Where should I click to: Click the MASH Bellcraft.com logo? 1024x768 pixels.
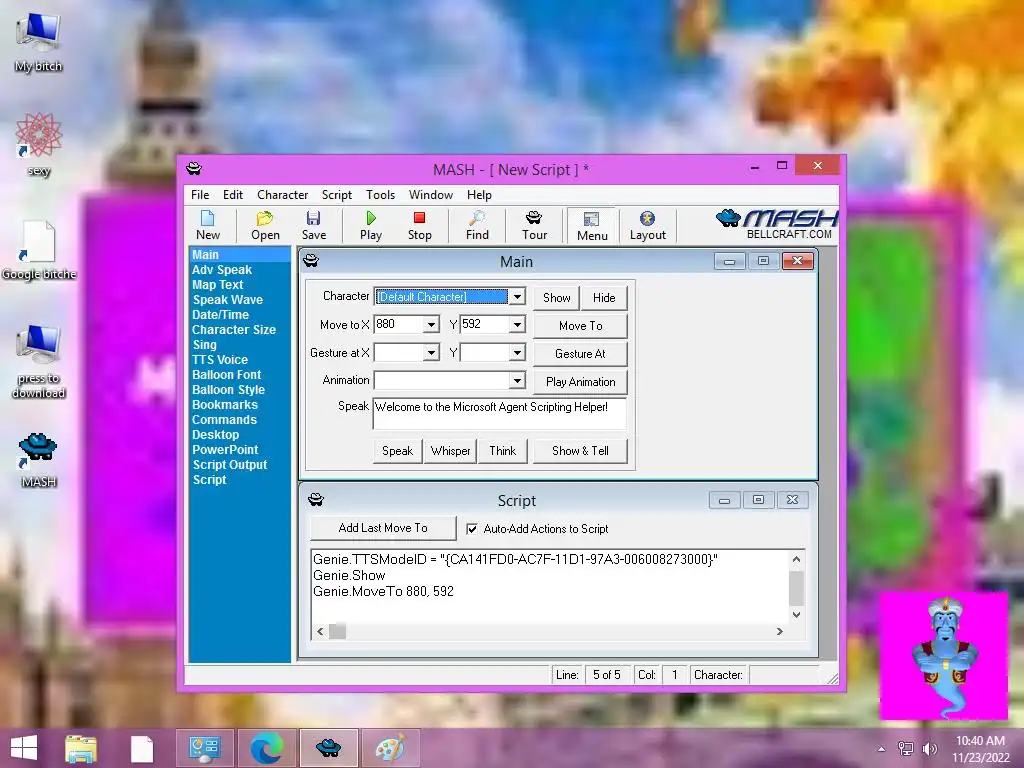pyautogui.click(x=777, y=224)
